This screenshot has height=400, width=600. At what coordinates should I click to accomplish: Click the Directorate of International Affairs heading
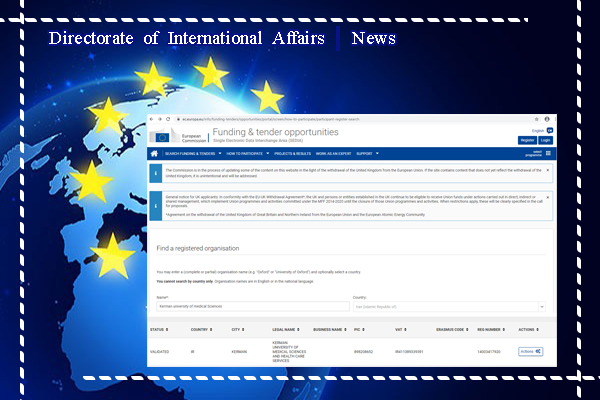click(x=187, y=38)
